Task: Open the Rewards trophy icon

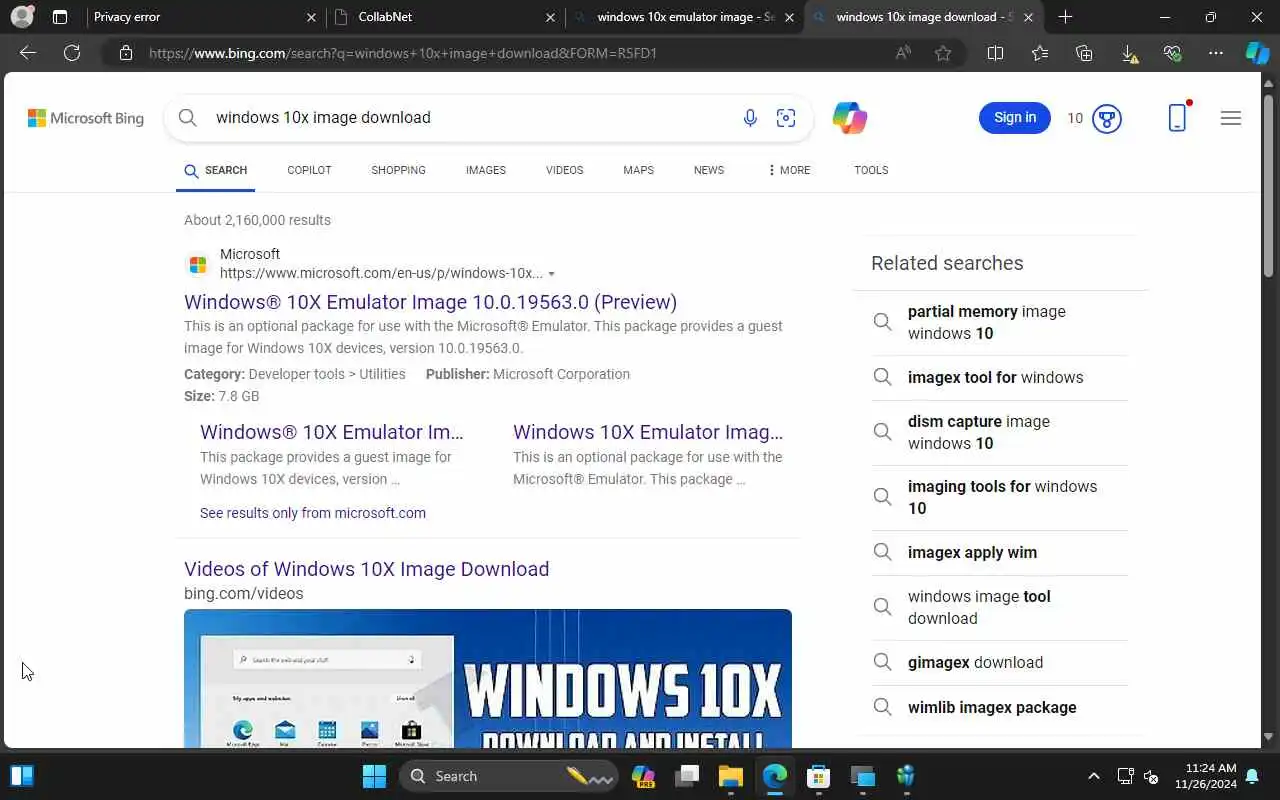Action: [x=1107, y=118]
